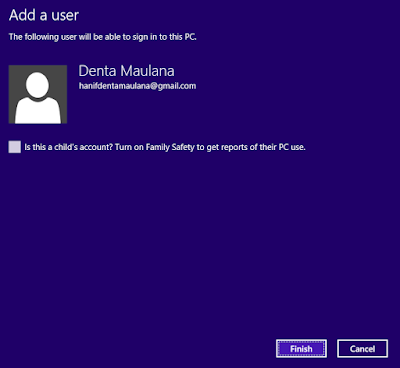Image resolution: width=400 pixels, height=368 pixels.
Task: Click "The following user will be able to sign in" text
Action: (x=102, y=37)
